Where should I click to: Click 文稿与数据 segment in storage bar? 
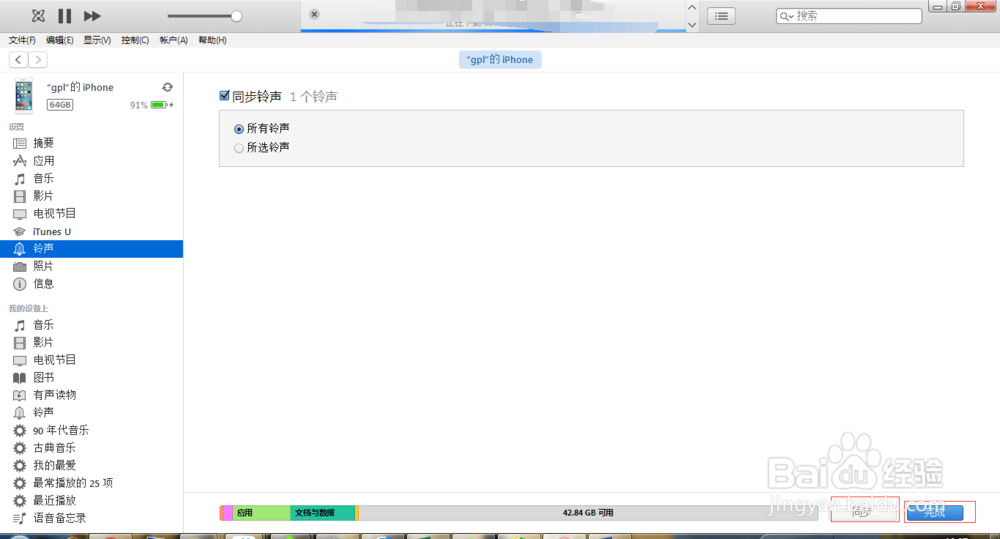tap(322, 512)
